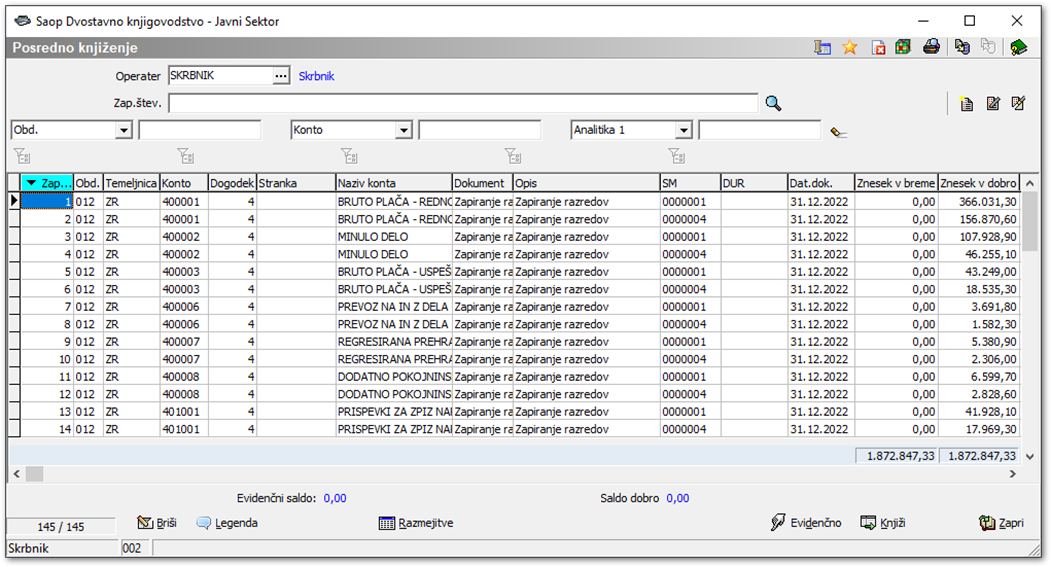Click the document with red X icon
Image resolution: width=1051 pixels, height=567 pixels.
pos(878,47)
